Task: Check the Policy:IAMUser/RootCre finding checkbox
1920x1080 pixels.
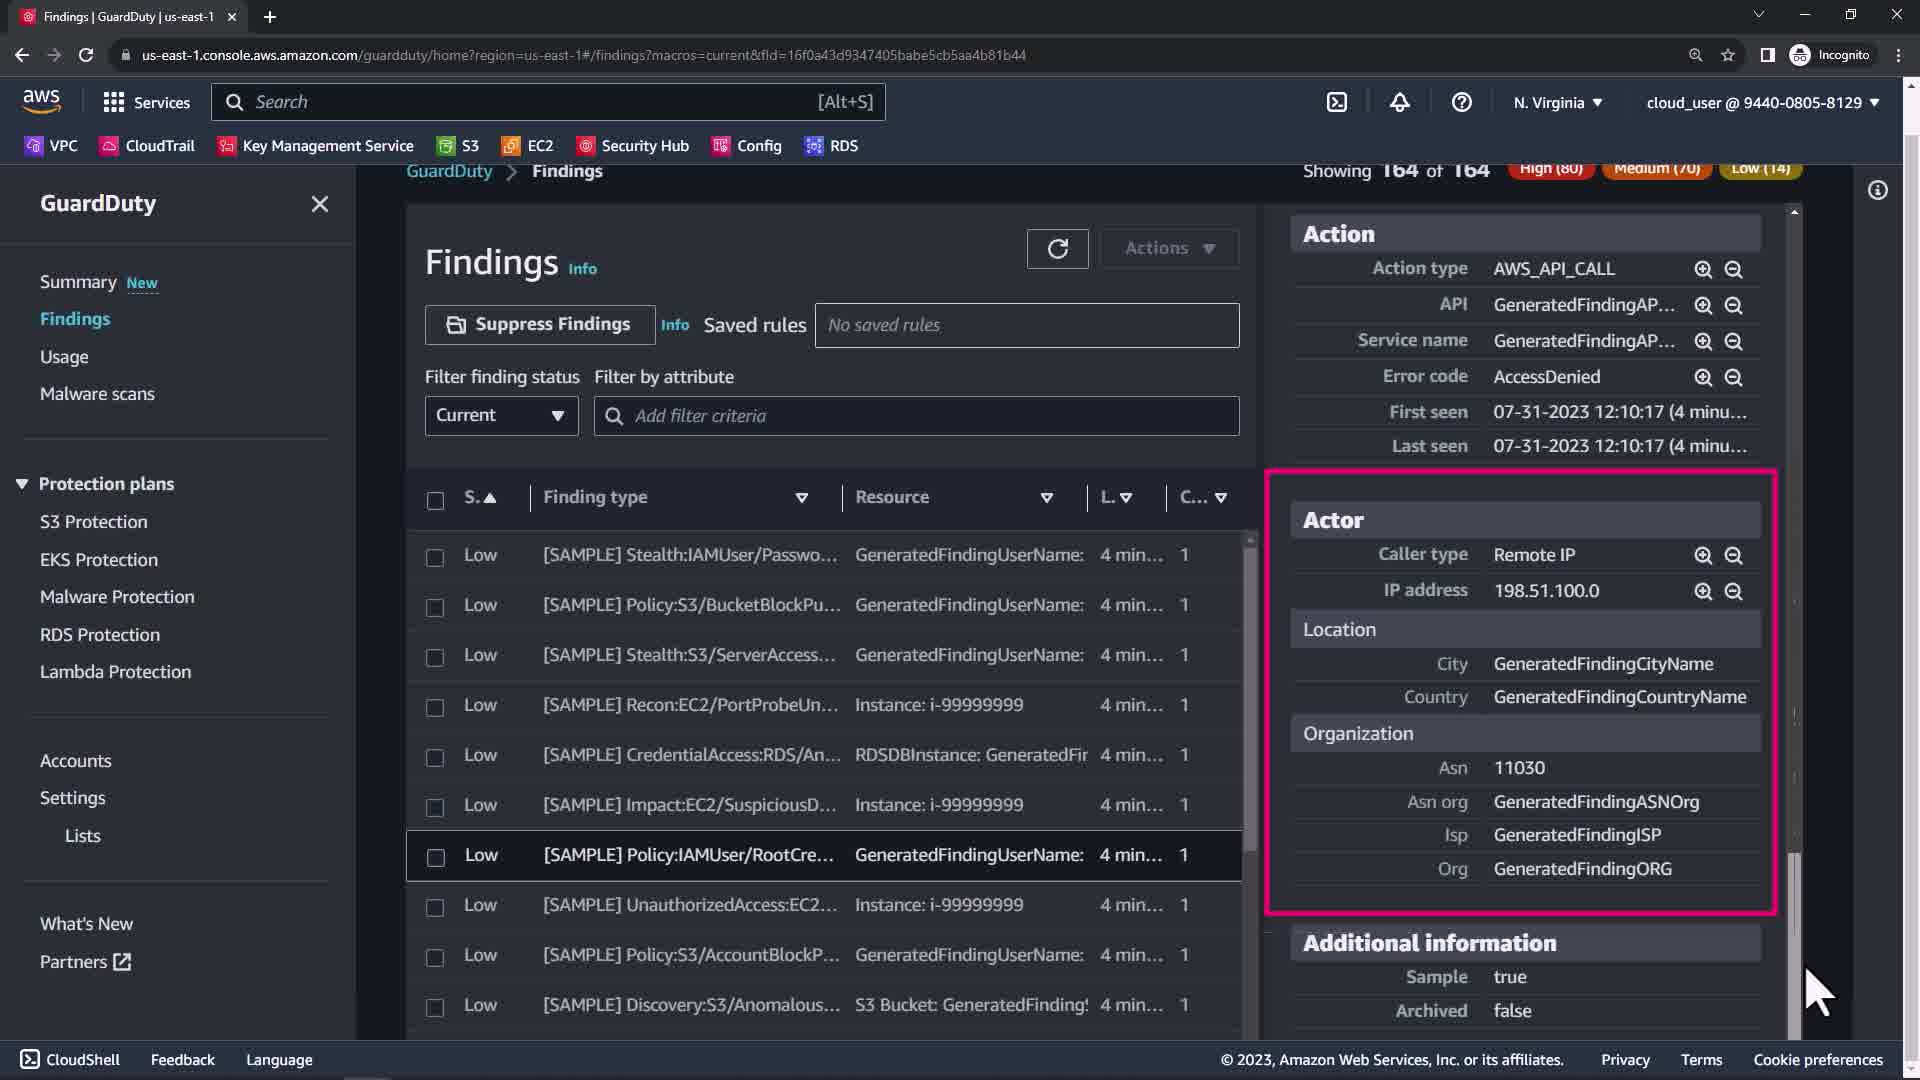Action: (x=435, y=857)
